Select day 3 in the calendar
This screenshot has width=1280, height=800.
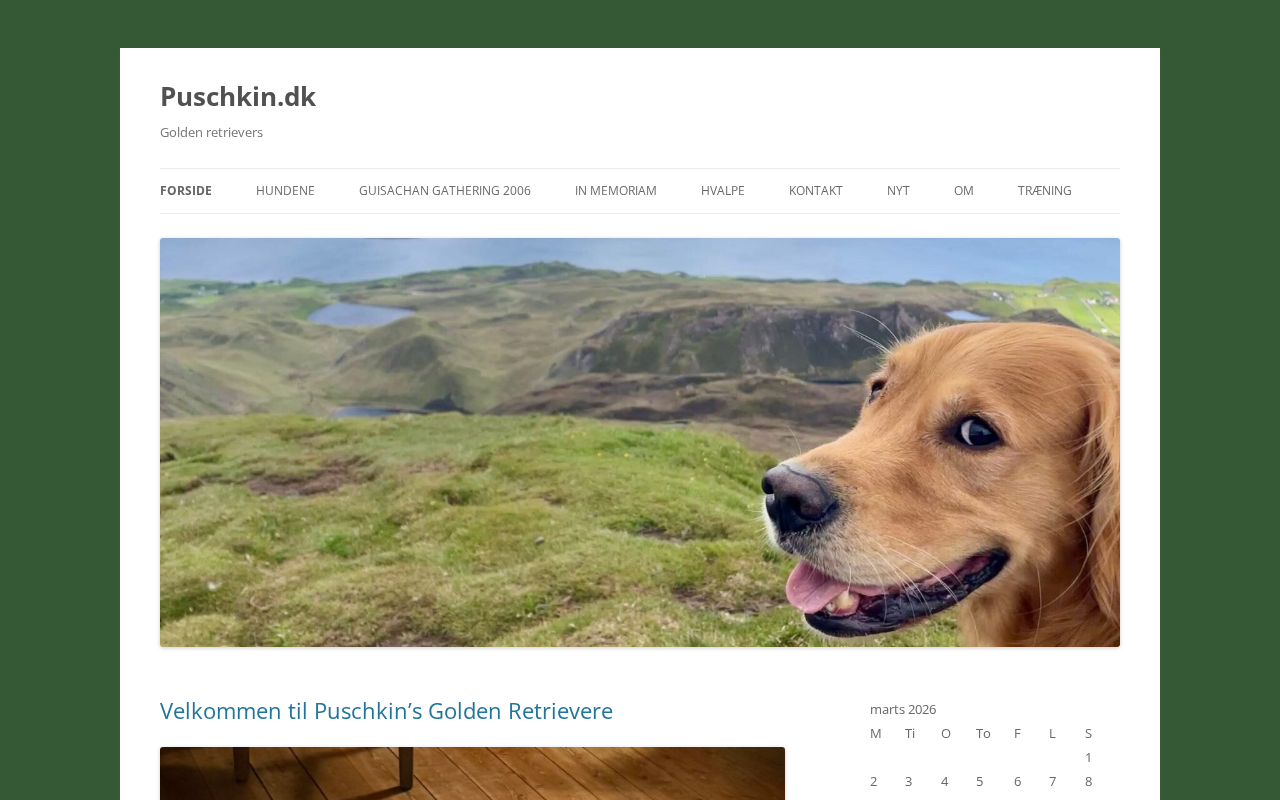(909, 781)
